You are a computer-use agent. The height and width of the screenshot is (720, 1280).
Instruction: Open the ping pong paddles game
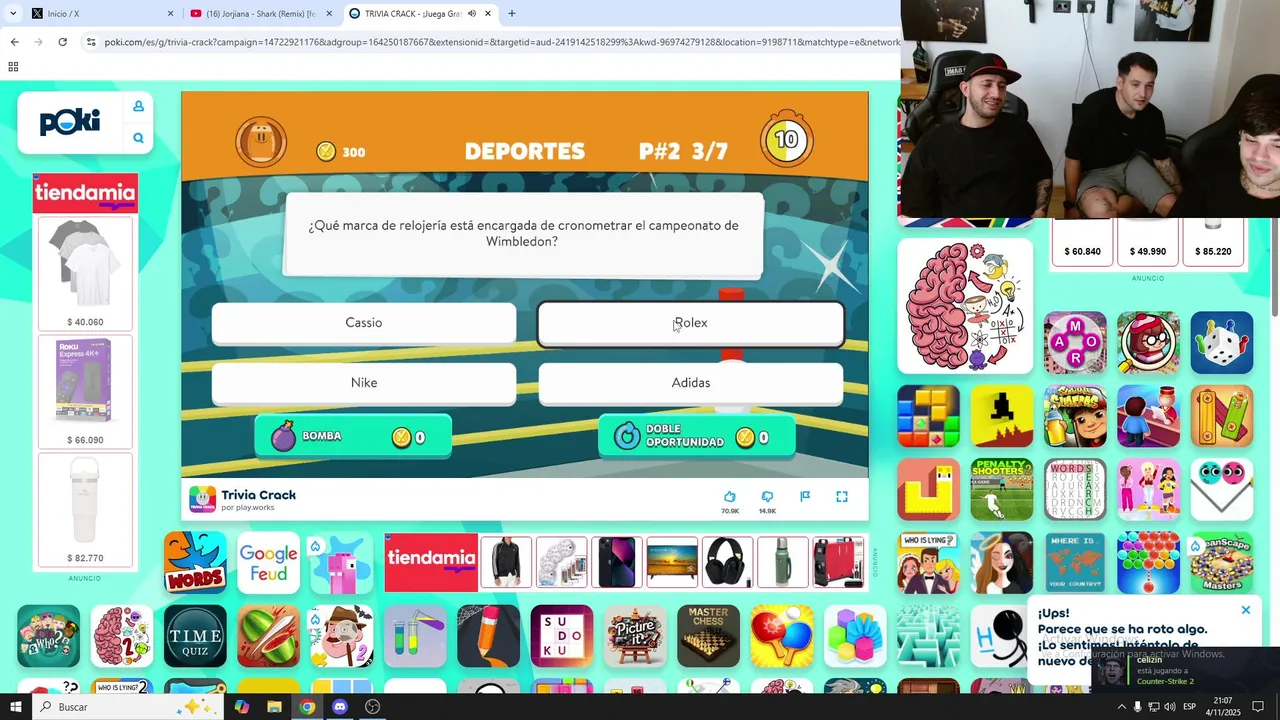(782, 636)
